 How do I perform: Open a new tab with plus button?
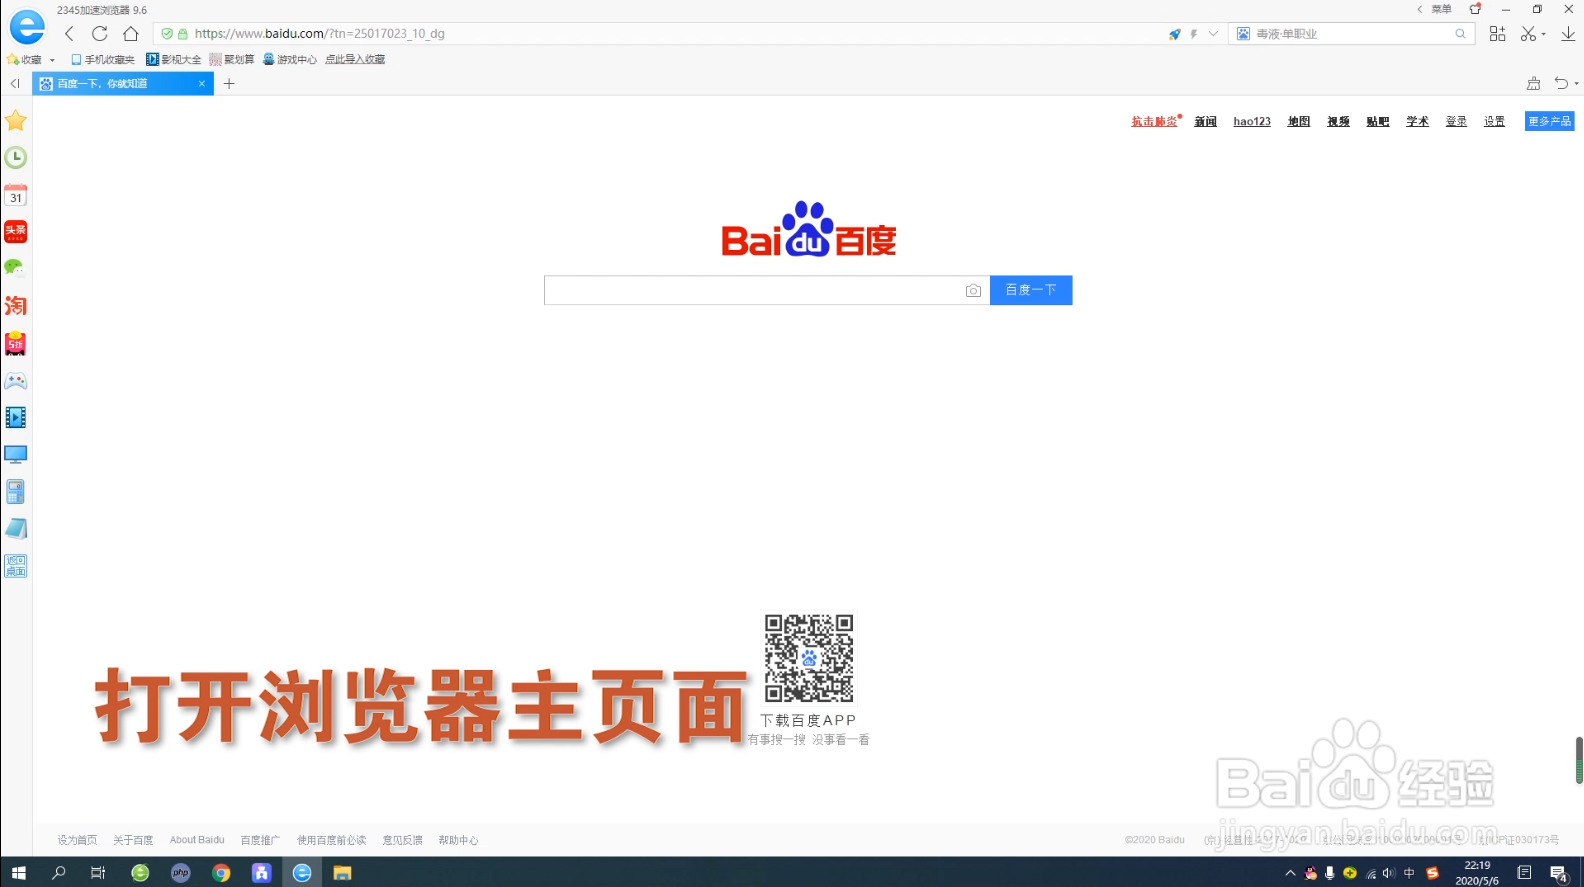click(x=229, y=84)
